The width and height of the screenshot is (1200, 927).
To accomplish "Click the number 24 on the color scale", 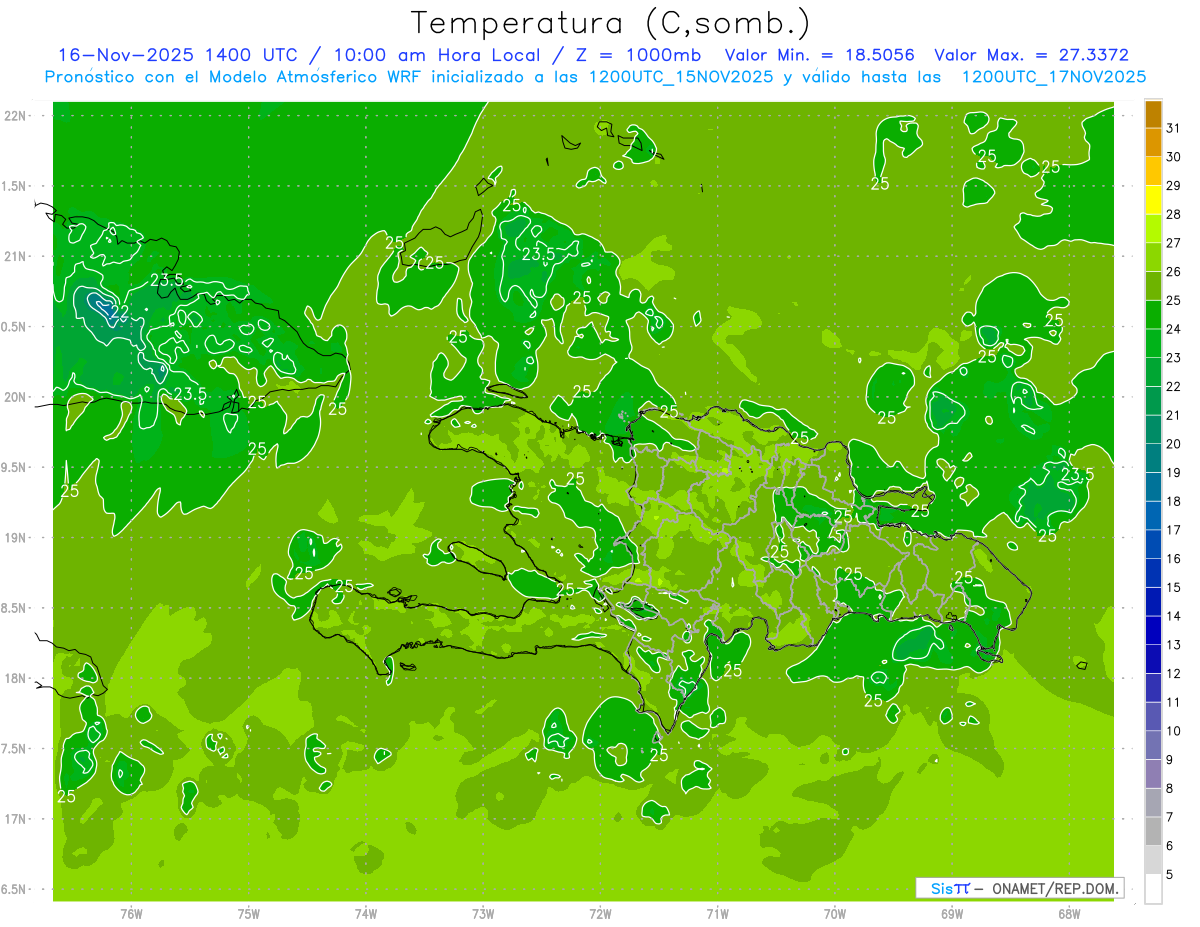I will [x=1174, y=329].
